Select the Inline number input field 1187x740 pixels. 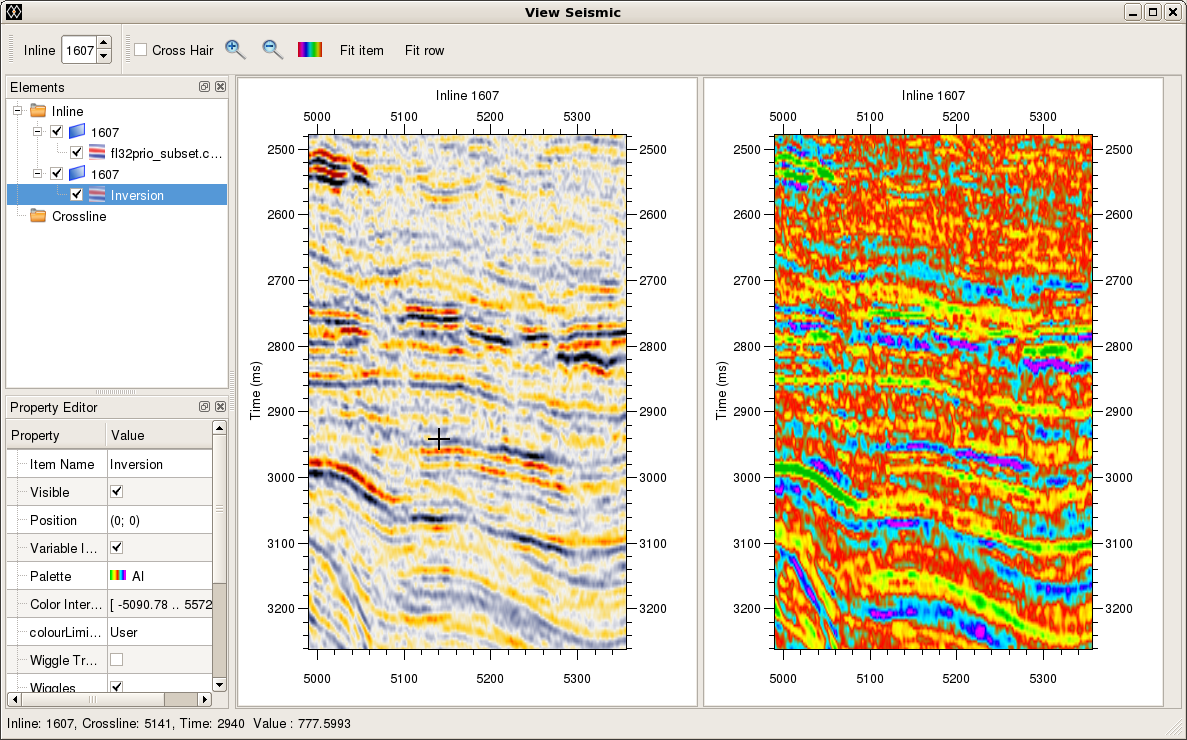pyautogui.click(x=80, y=49)
